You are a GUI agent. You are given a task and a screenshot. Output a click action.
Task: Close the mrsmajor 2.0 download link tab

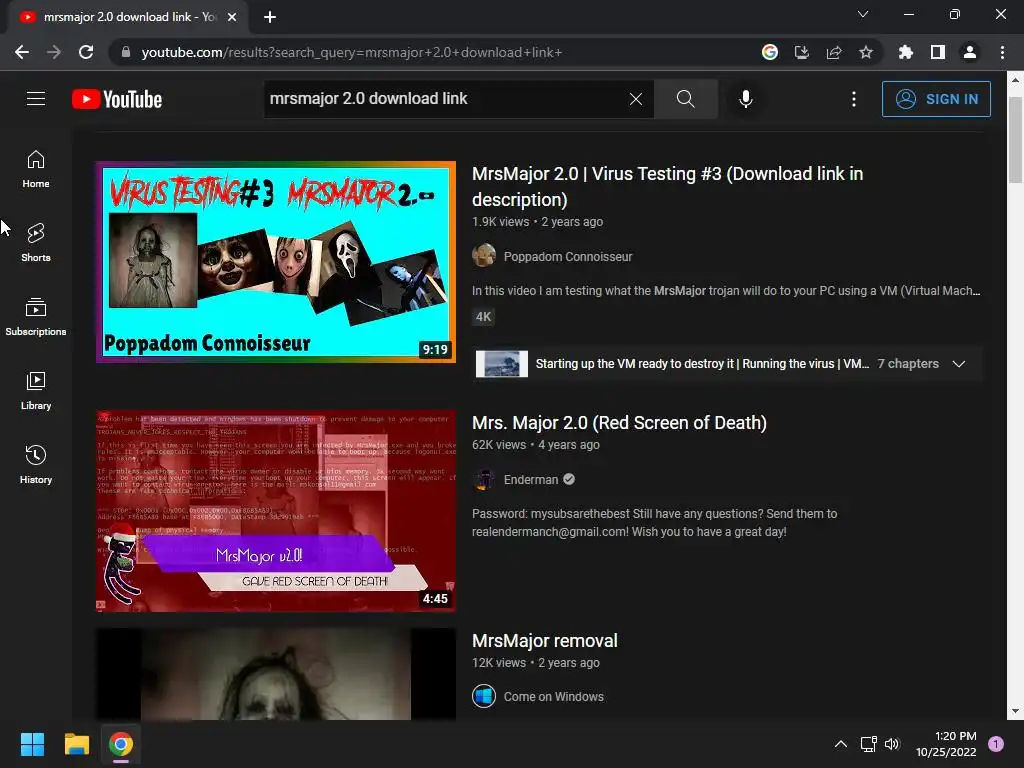(x=232, y=17)
